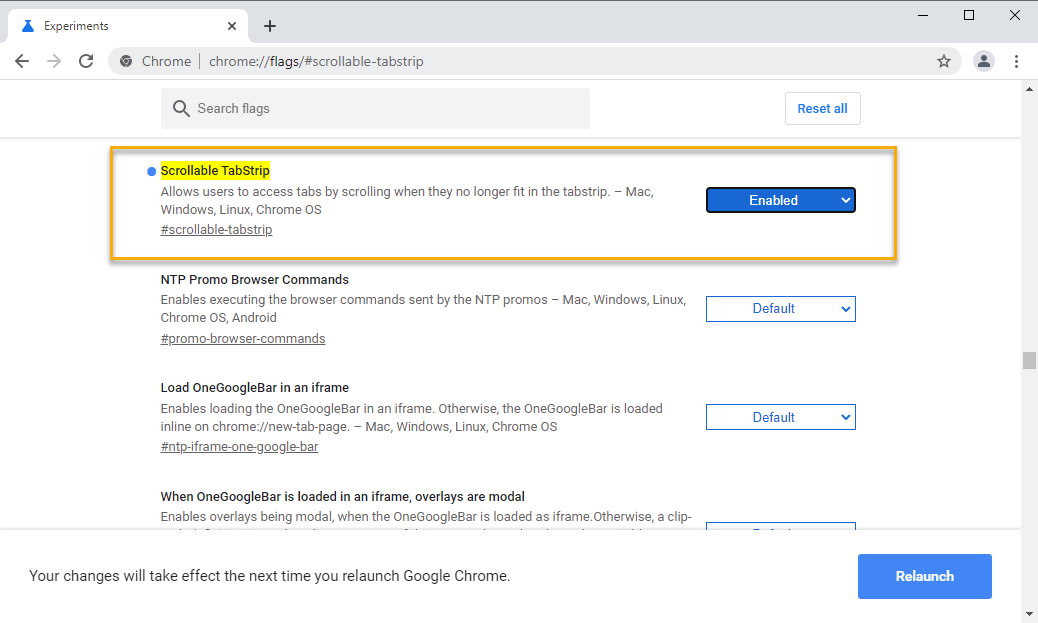This screenshot has height=623, width=1038.
Task: Open a new tab with plus button
Action: (x=269, y=26)
